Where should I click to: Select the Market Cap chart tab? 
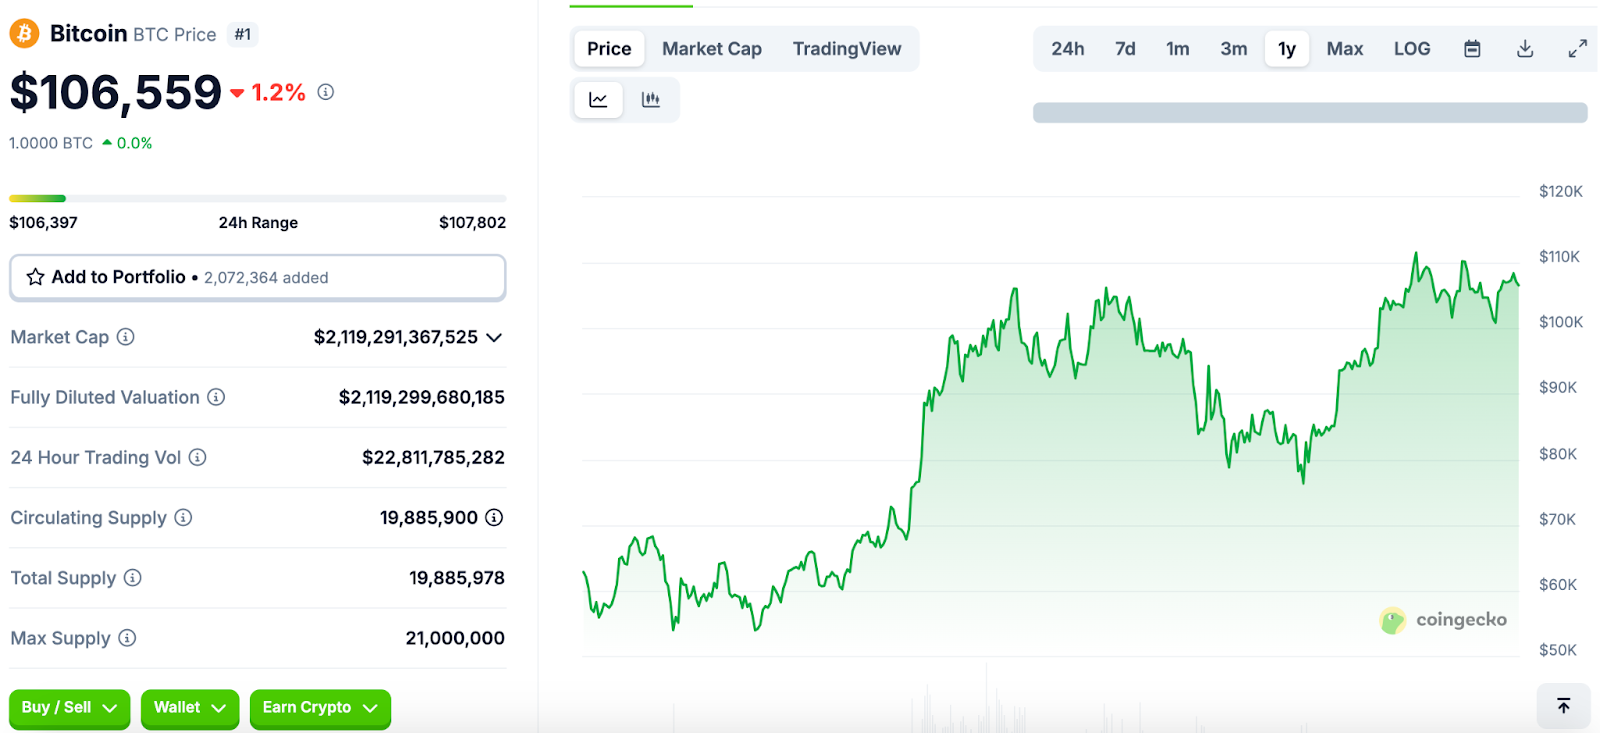712,49
